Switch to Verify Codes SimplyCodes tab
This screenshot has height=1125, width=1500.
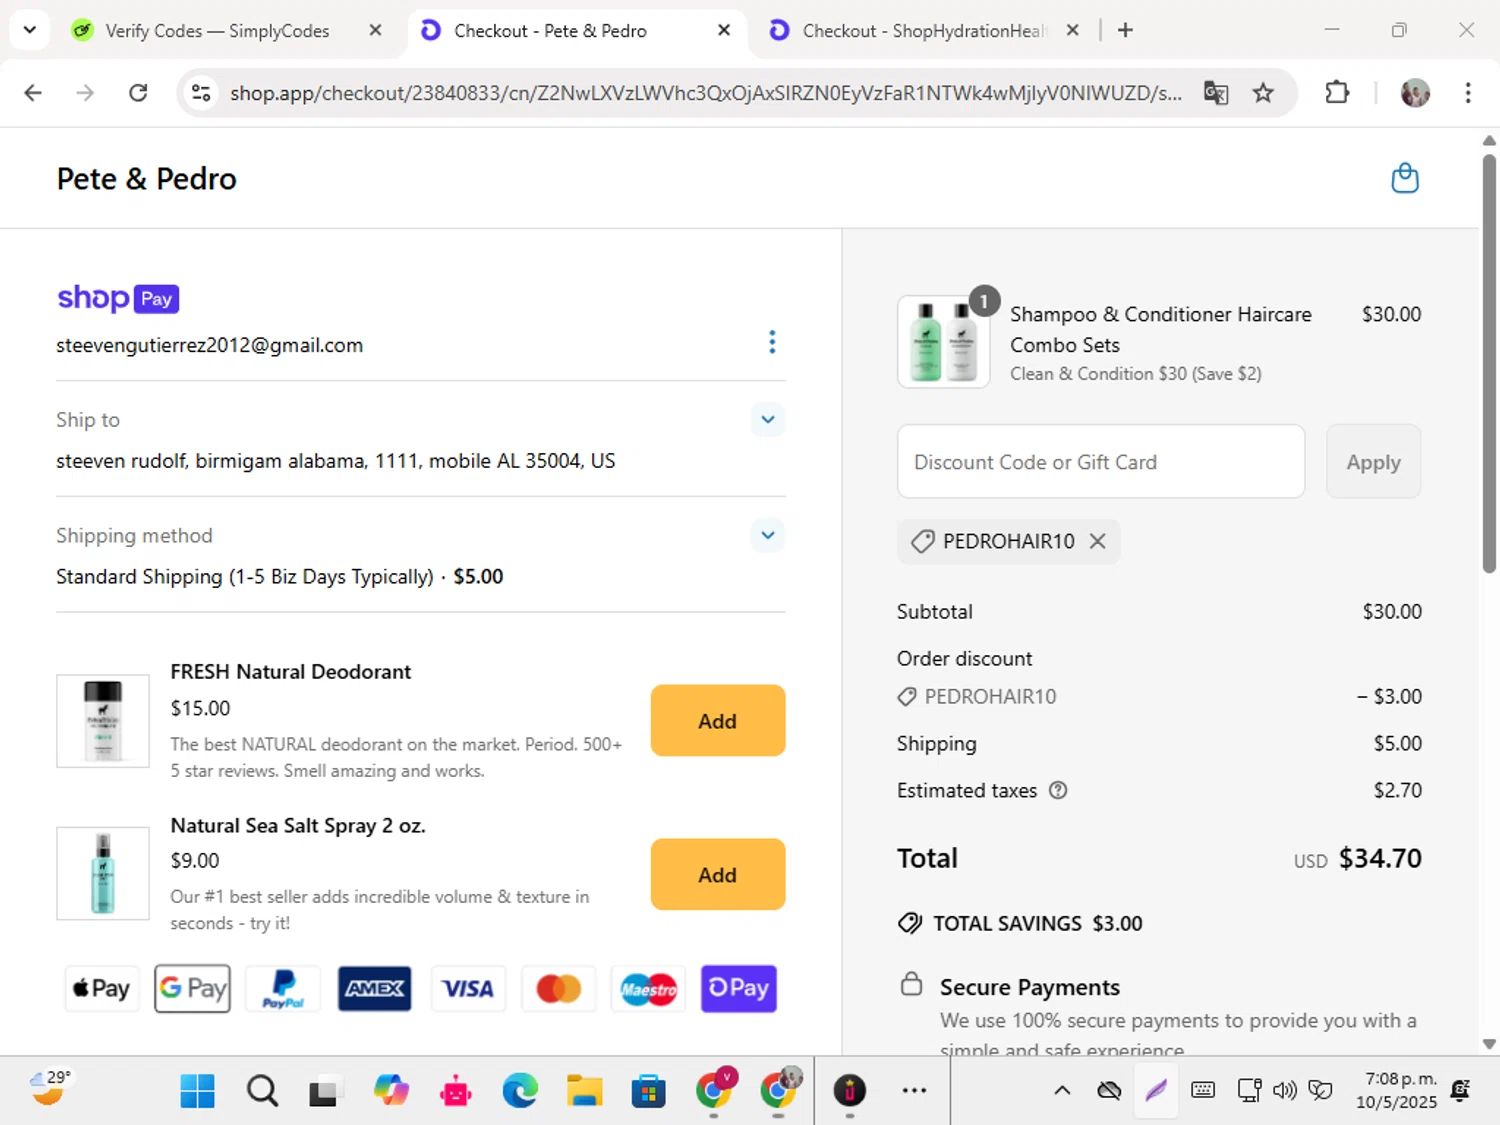(x=217, y=31)
